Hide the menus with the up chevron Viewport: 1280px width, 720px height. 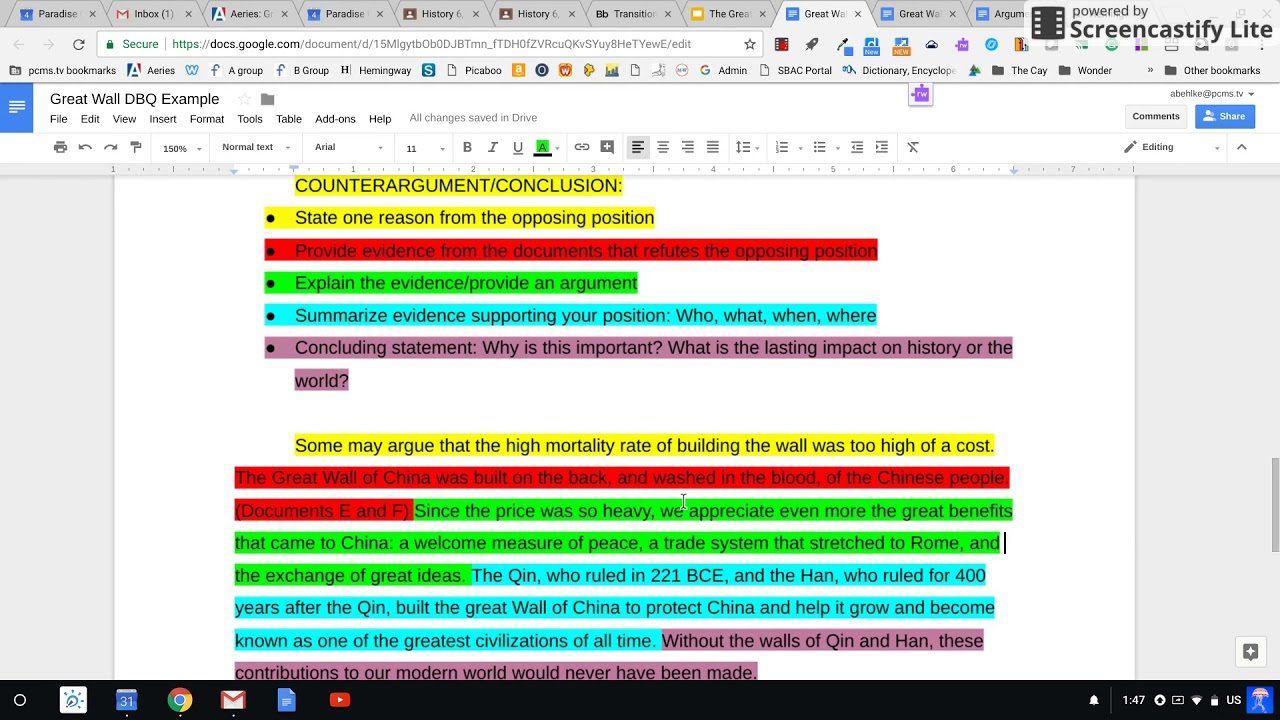point(1242,147)
